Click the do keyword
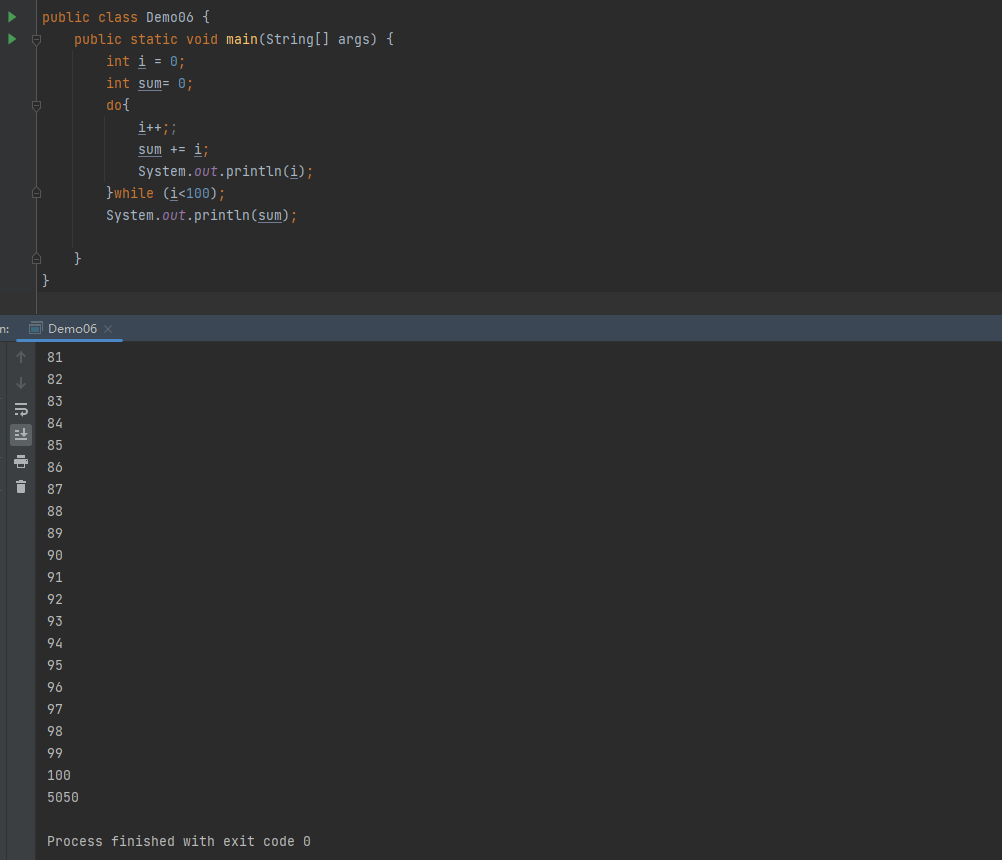1002x860 pixels. (x=114, y=105)
